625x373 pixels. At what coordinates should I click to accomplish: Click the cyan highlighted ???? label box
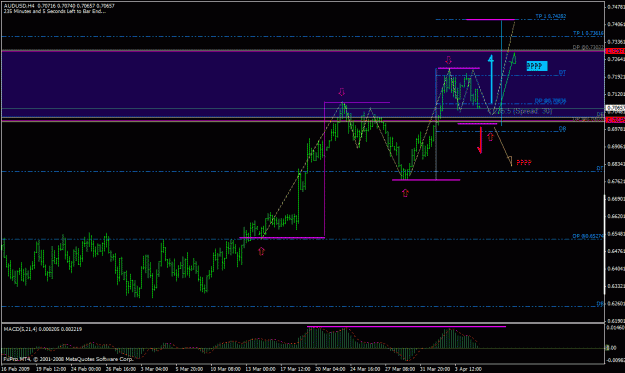point(537,66)
